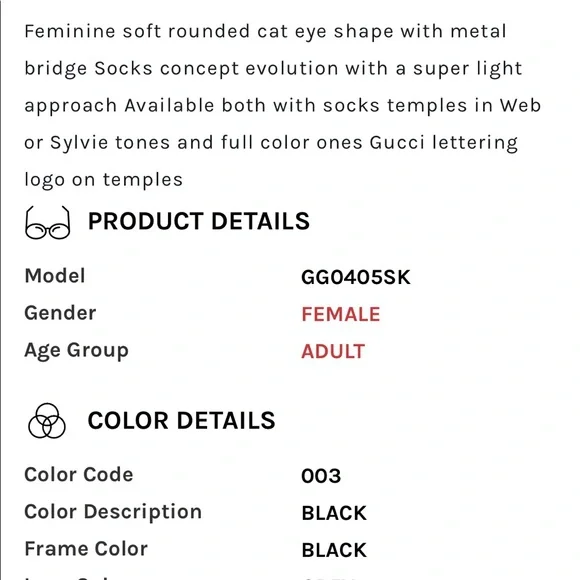Click the Color Description label
The height and width of the screenshot is (580, 580).
pos(113,512)
